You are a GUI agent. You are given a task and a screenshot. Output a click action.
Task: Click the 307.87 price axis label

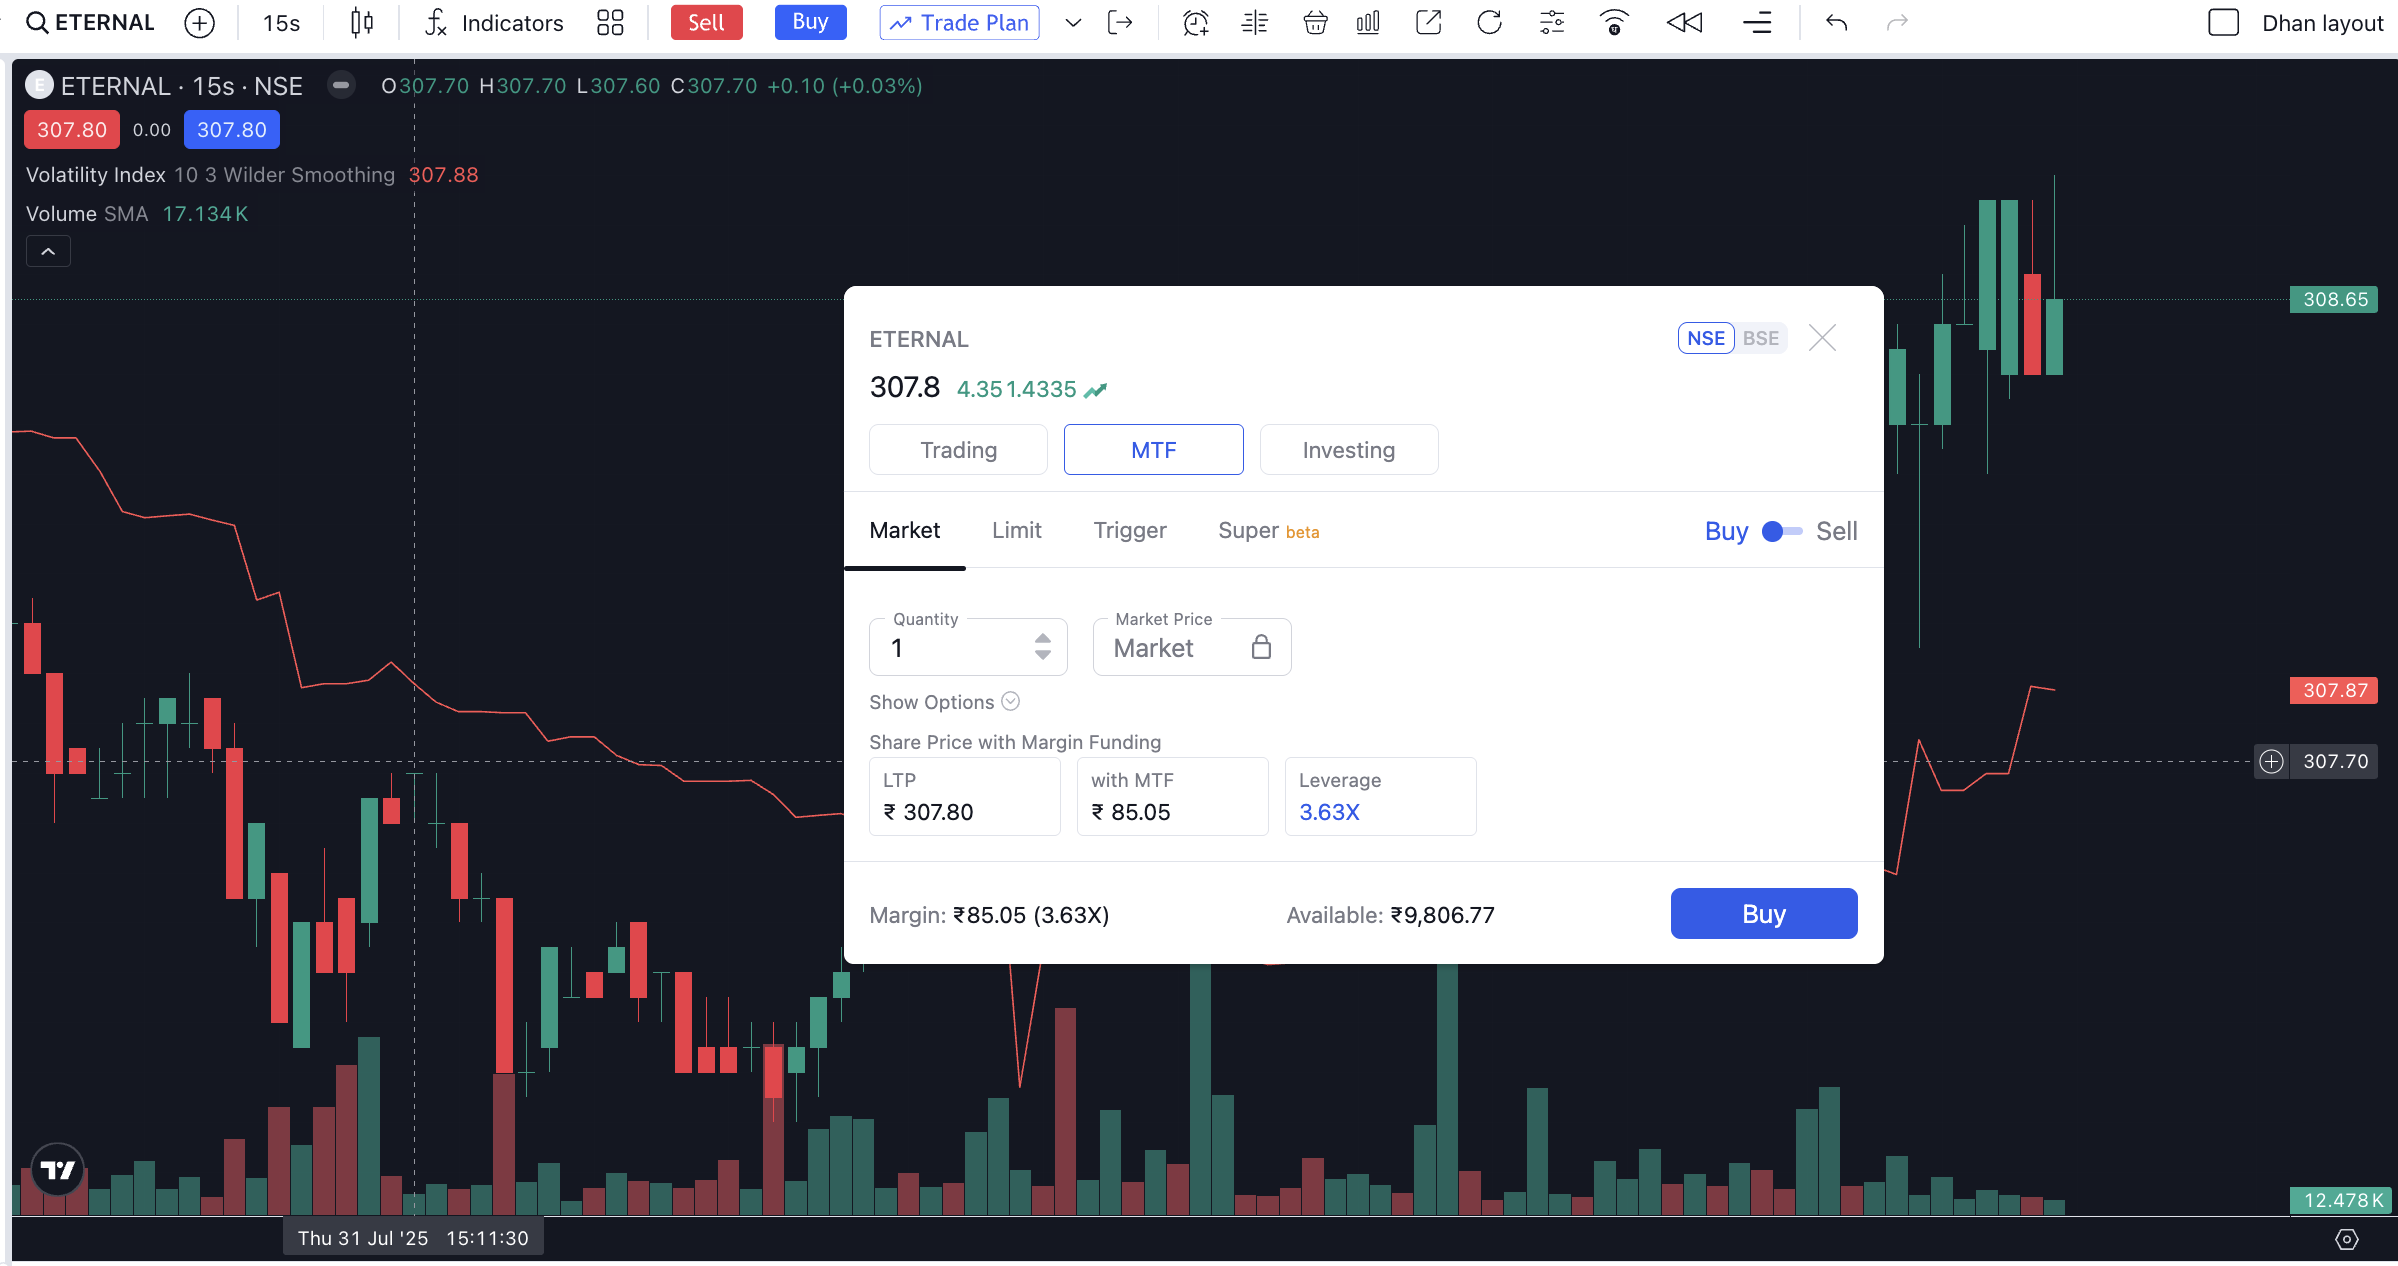pyautogui.click(x=2335, y=691)
